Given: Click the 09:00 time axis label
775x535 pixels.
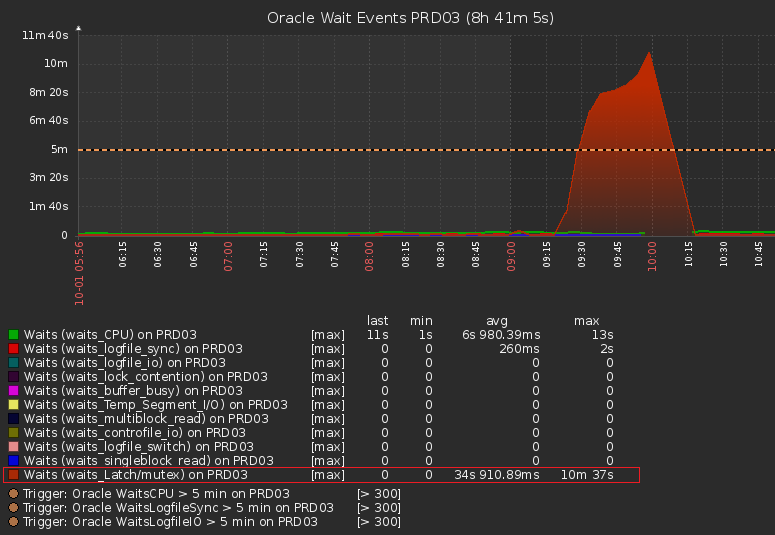Looking at the screenshot, I should [x=511, y=256].
